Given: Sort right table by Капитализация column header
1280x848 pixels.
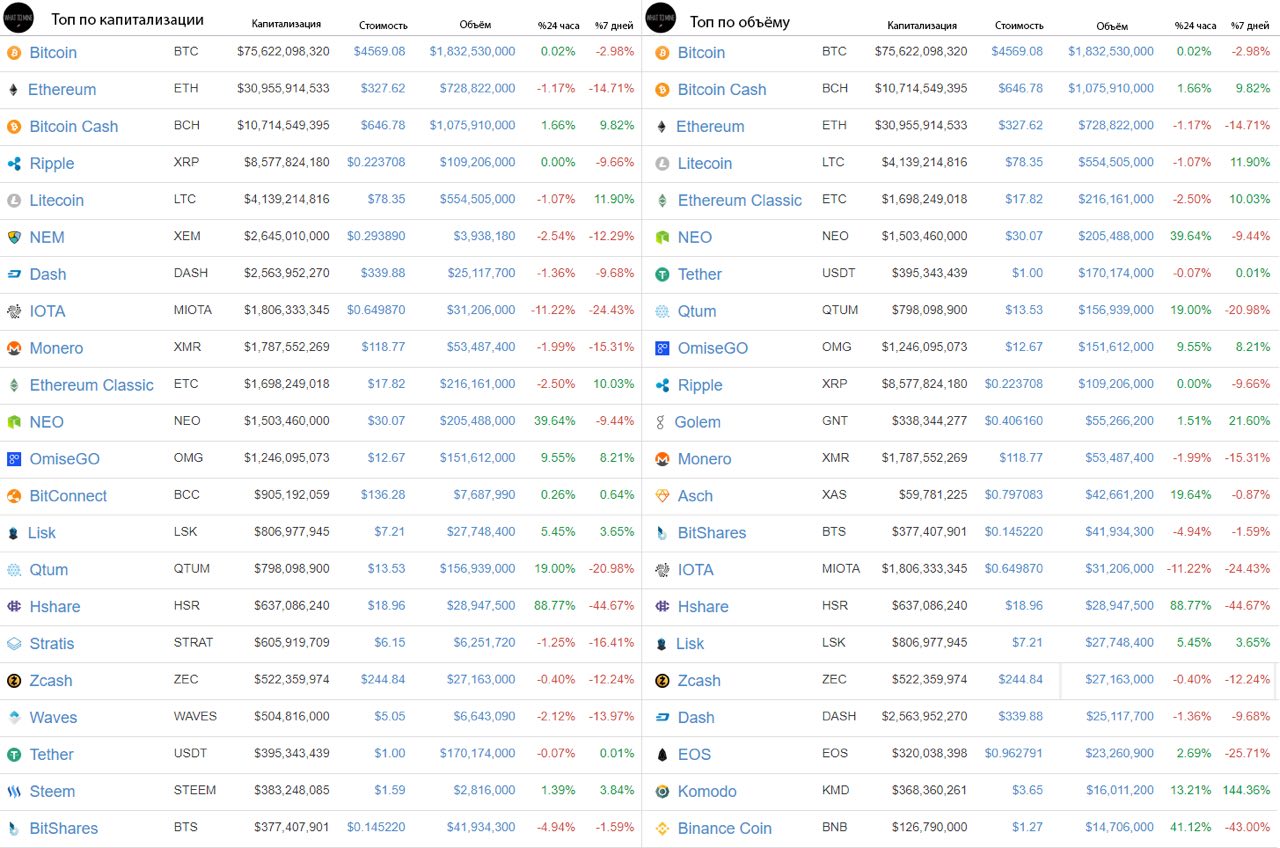Looking at the screenshot, I should click(x=922, y=25).
